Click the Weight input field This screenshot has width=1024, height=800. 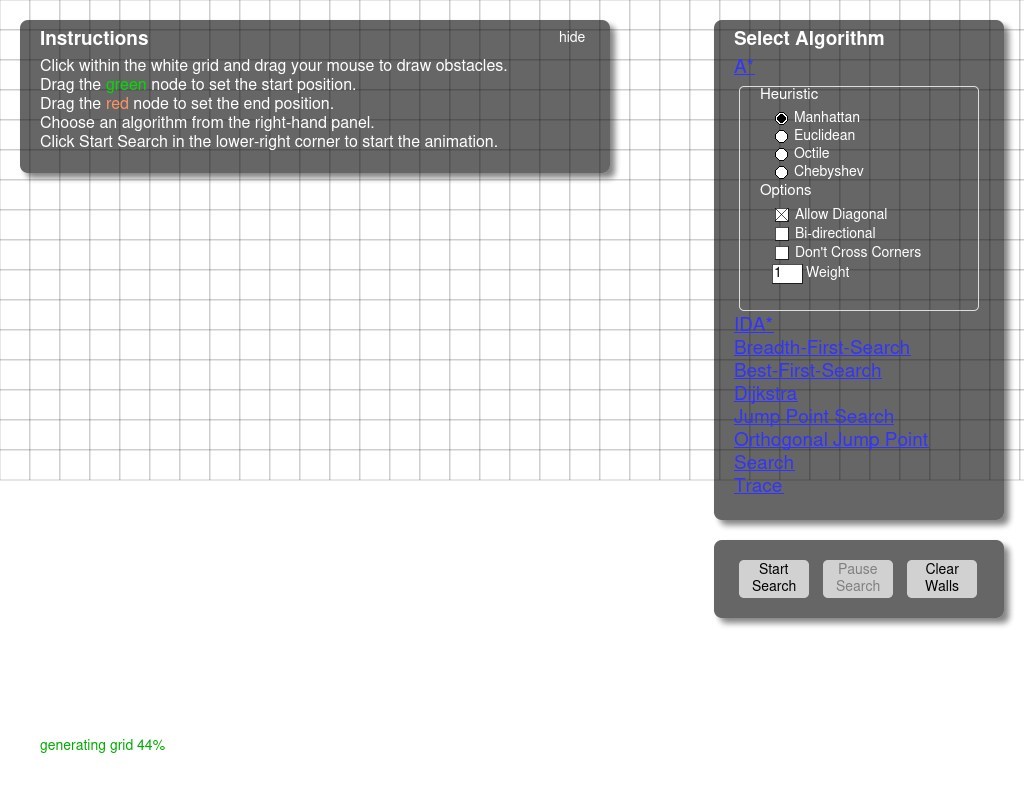tap(787, 273)
